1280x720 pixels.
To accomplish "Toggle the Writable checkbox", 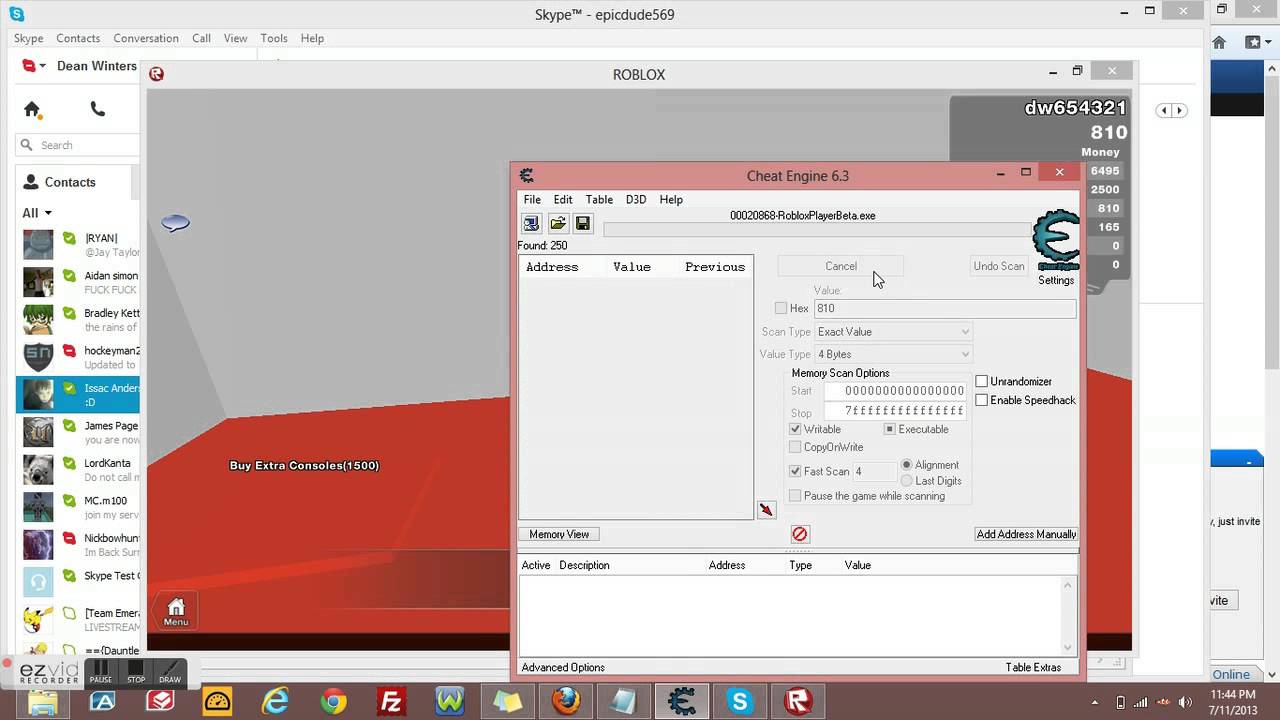I will [x=795, y=429].
